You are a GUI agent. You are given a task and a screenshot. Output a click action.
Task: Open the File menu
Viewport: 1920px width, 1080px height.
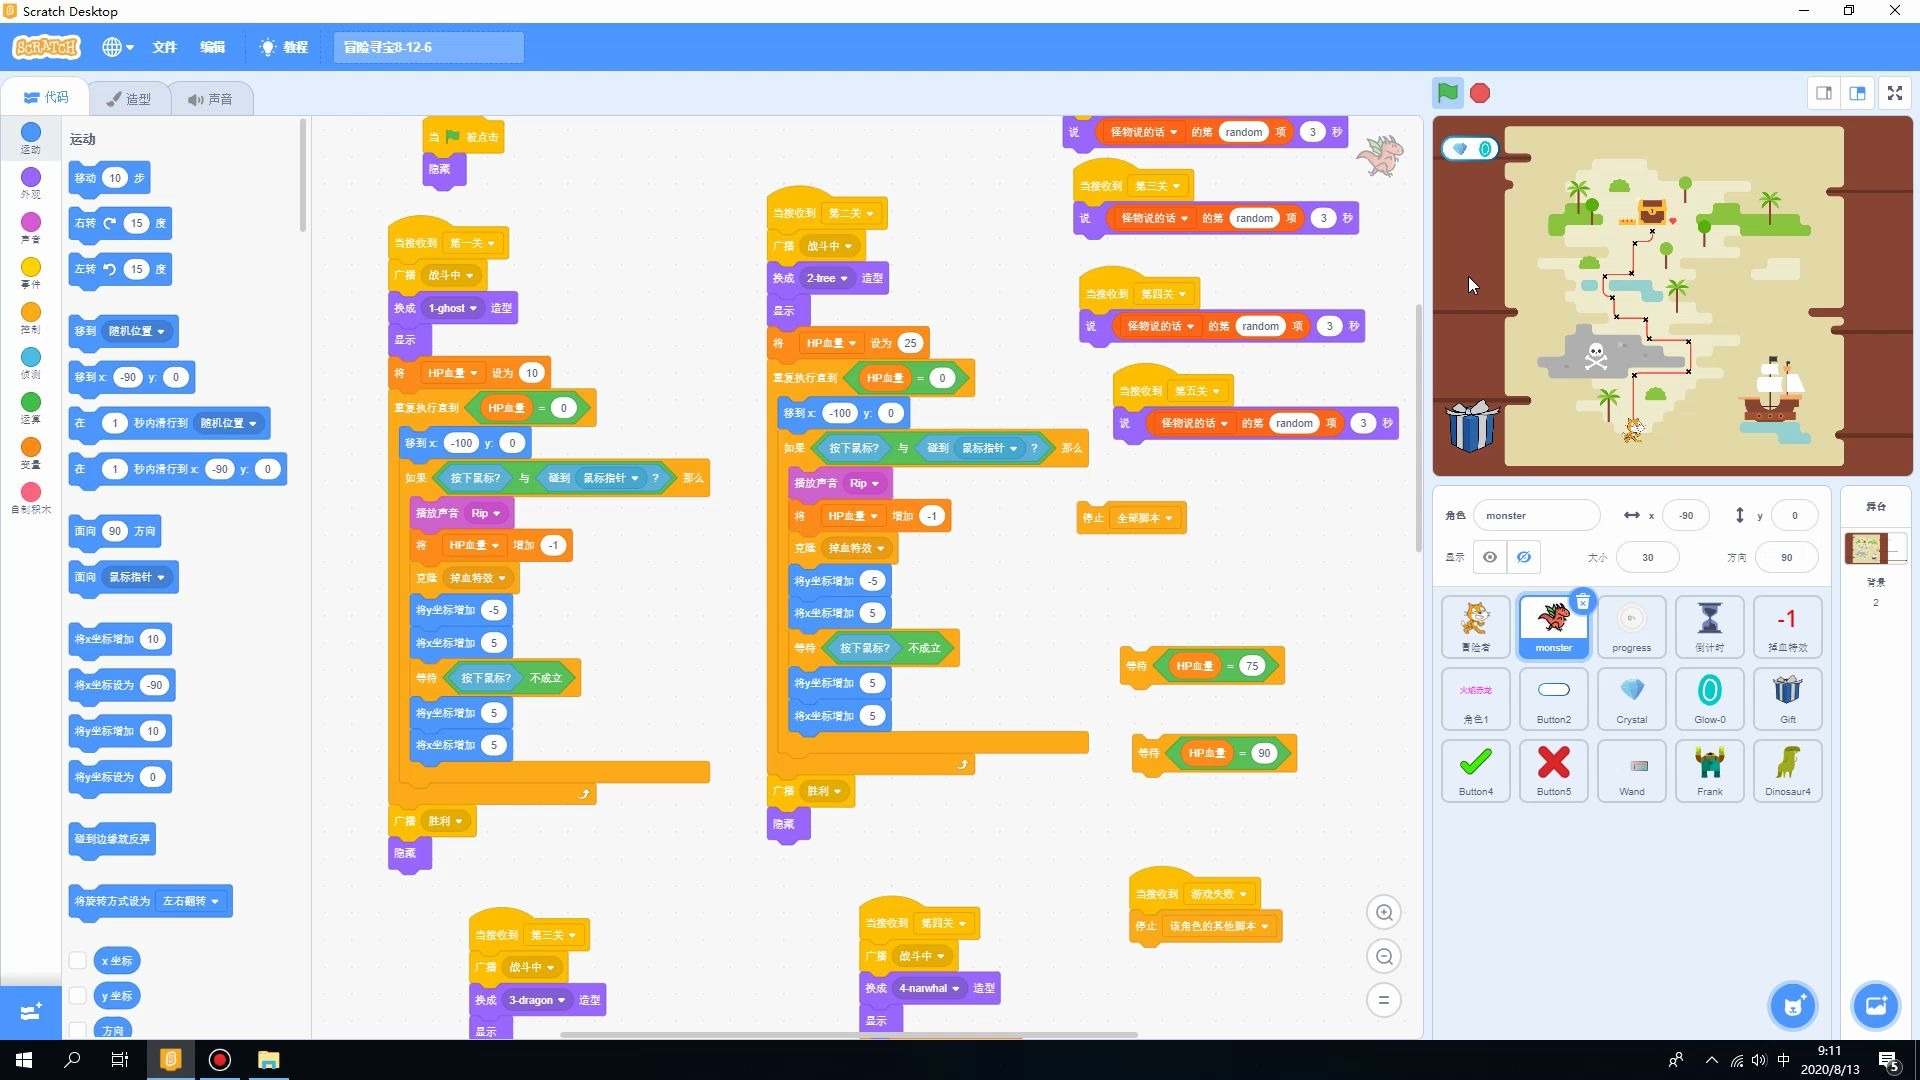[164, 47]
